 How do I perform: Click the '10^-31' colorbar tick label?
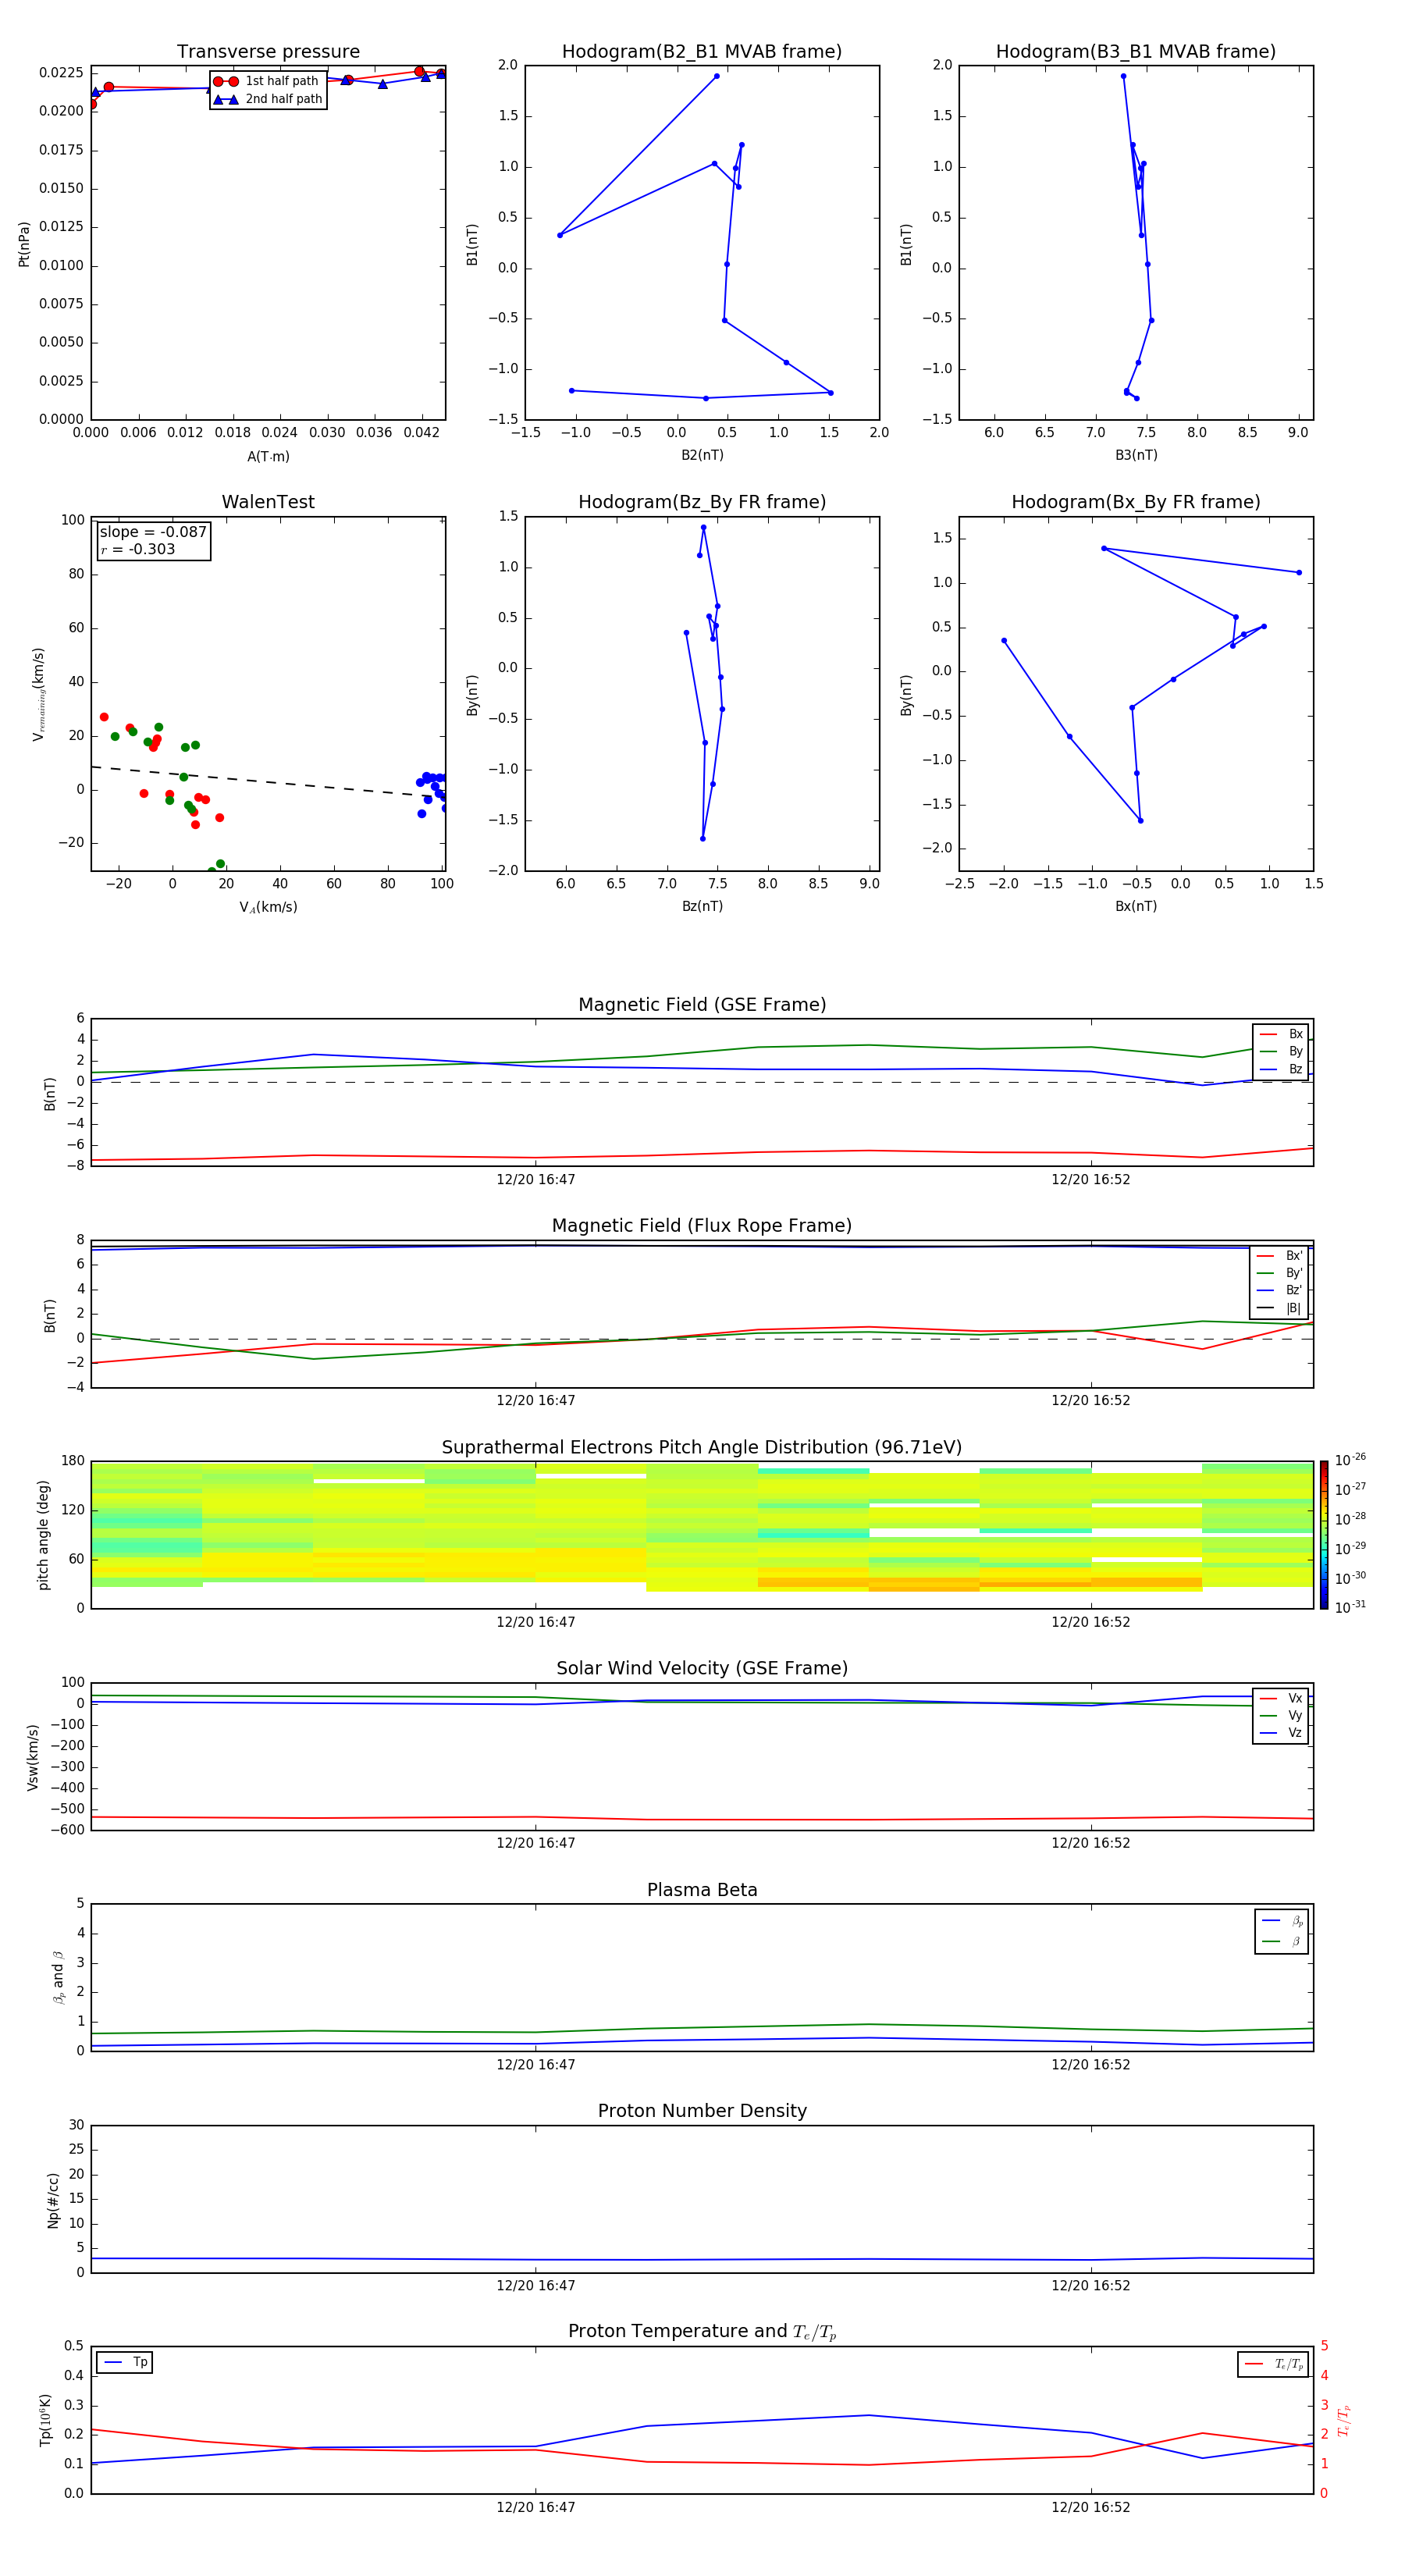(x=1350, y=1607)
